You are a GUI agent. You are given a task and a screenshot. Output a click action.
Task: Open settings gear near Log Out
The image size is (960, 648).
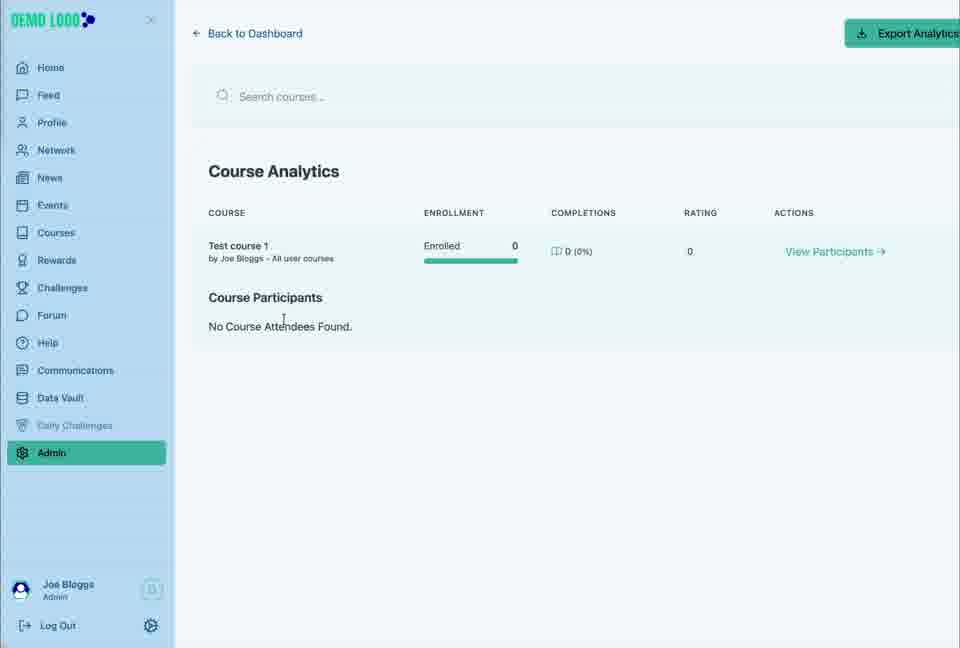tap(151, 625)
